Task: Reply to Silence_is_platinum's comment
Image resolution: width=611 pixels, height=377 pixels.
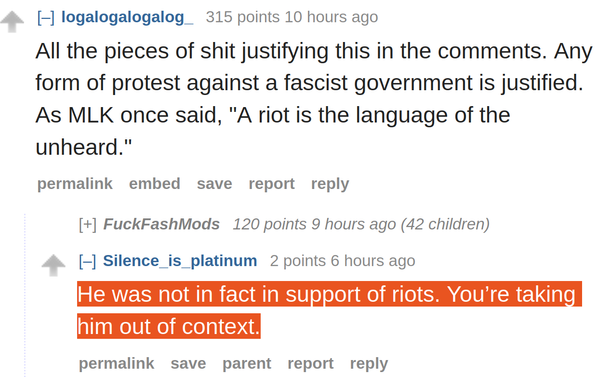Action: 369,364
